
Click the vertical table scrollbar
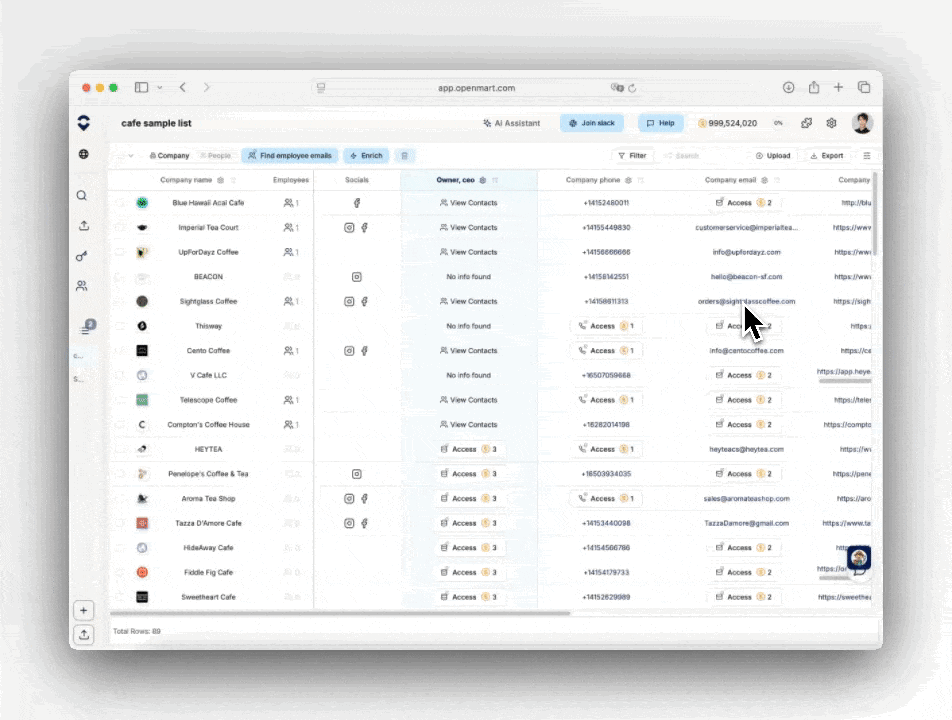(875, 214)
